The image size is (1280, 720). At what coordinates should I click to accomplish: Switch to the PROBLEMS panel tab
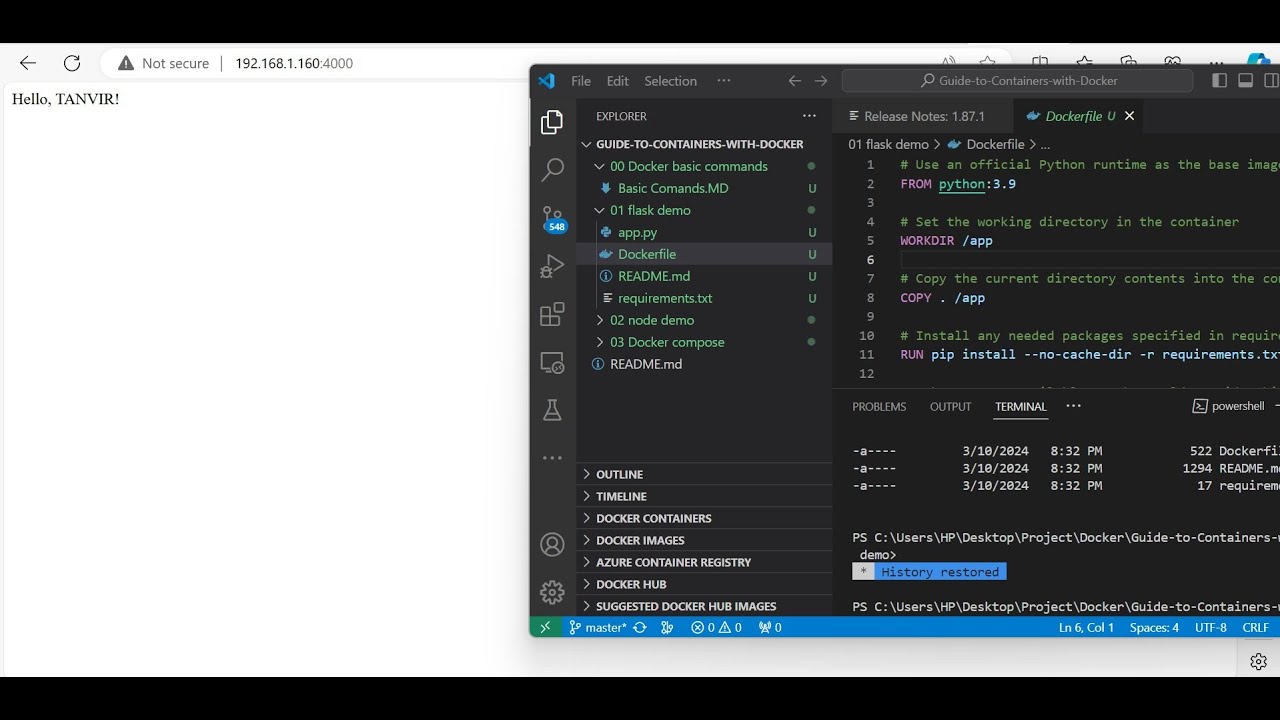(879, 406)
